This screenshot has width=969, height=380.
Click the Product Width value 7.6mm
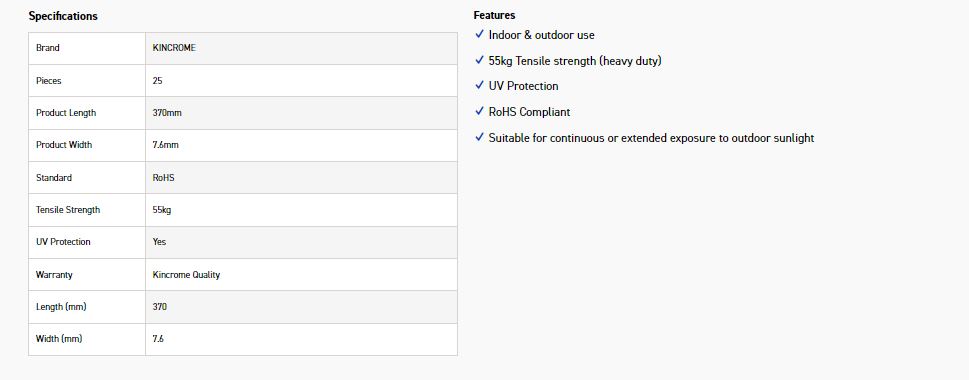[x=166, y=145]
